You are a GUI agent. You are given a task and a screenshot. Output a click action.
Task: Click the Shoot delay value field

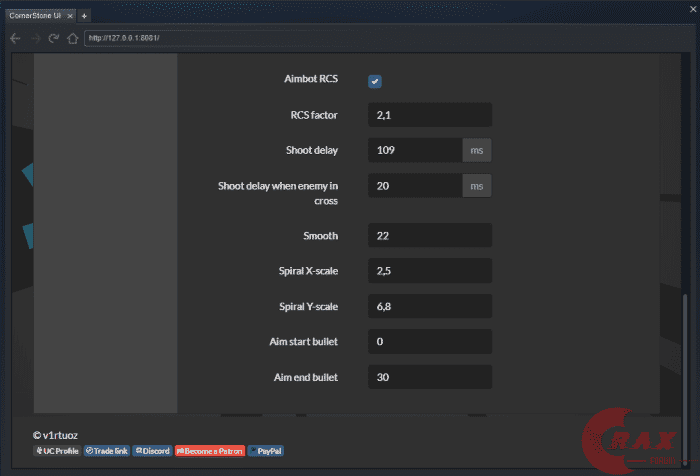click(415, 150)
